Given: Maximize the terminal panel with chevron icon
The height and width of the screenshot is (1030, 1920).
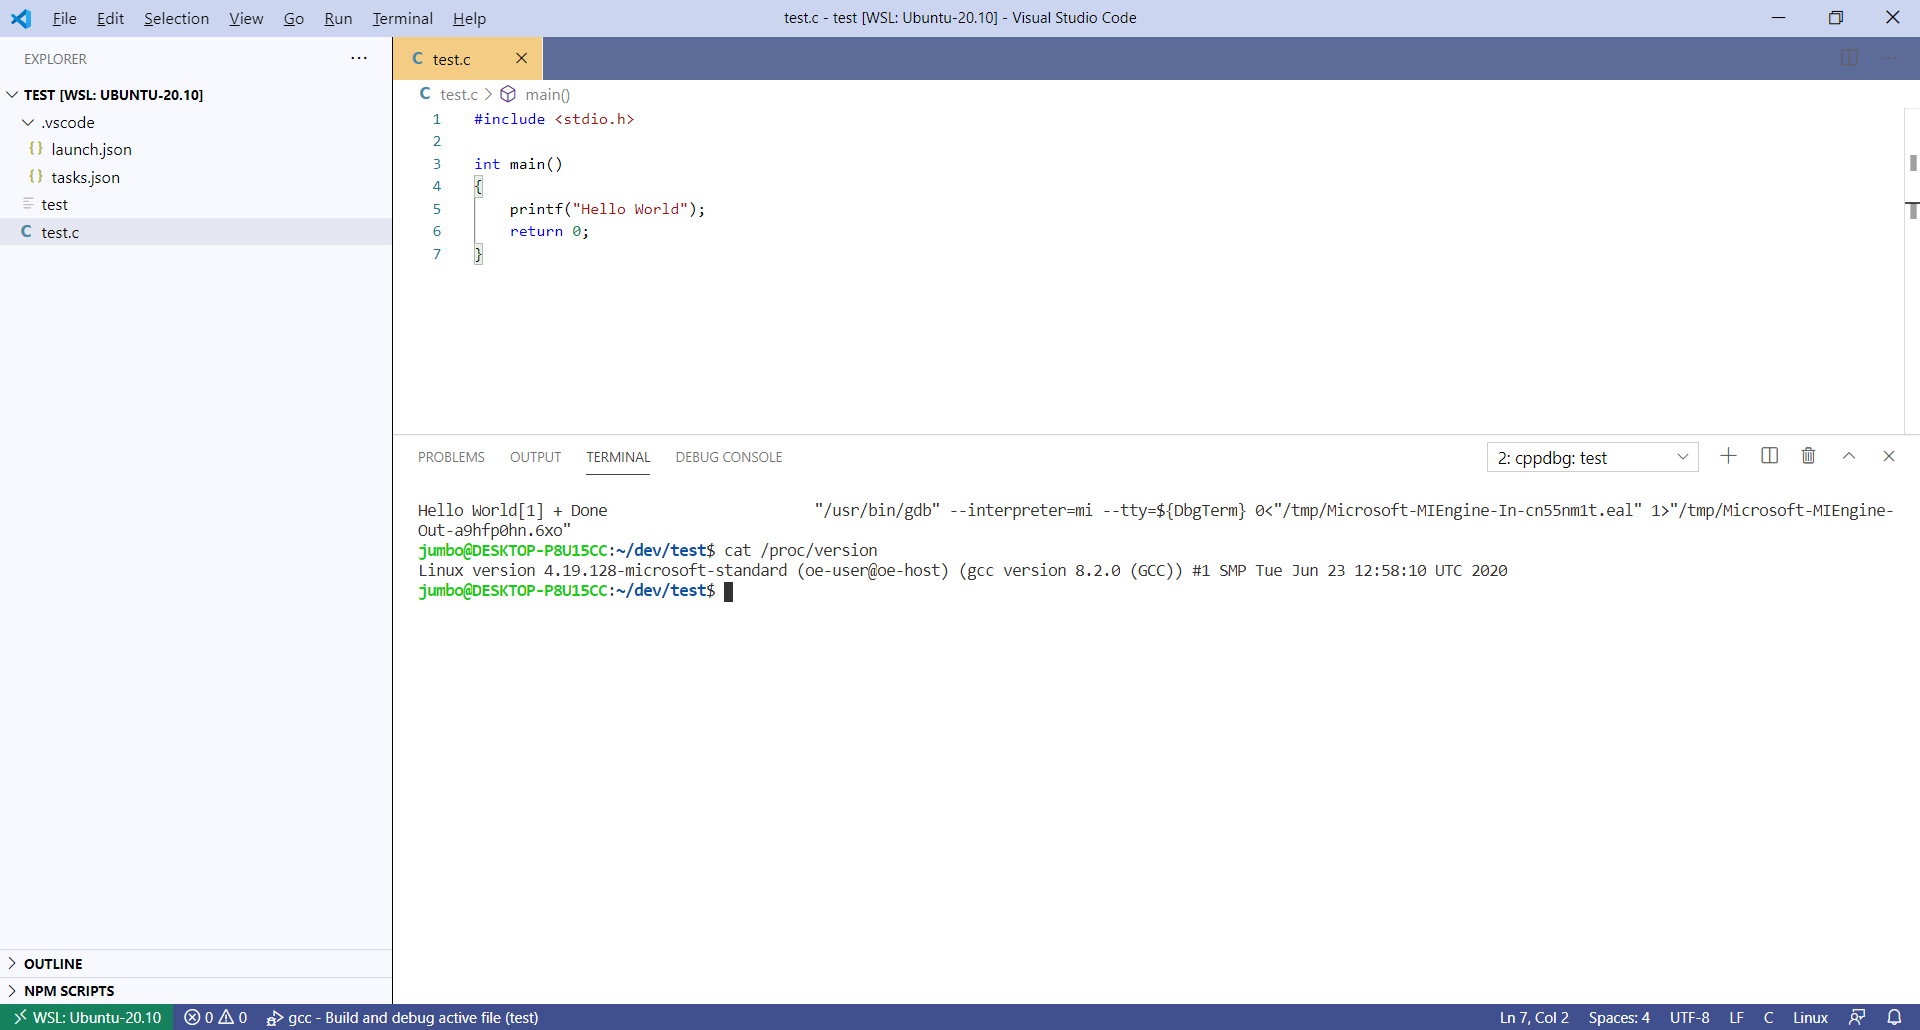Looking at the screenshot, I should [x=1849, y=456].
